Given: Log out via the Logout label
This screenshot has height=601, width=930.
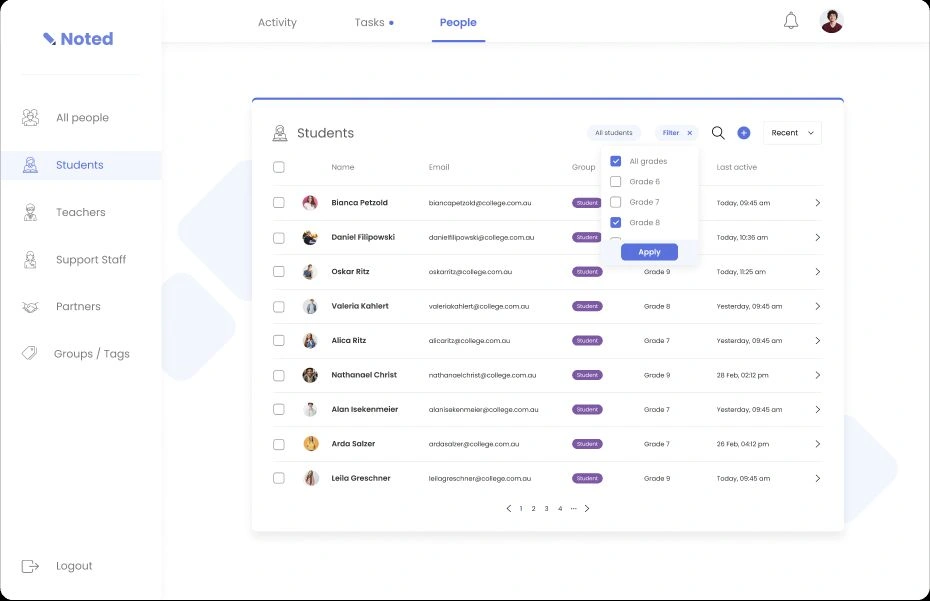Looking at the screenshot, I should (74, 566).
